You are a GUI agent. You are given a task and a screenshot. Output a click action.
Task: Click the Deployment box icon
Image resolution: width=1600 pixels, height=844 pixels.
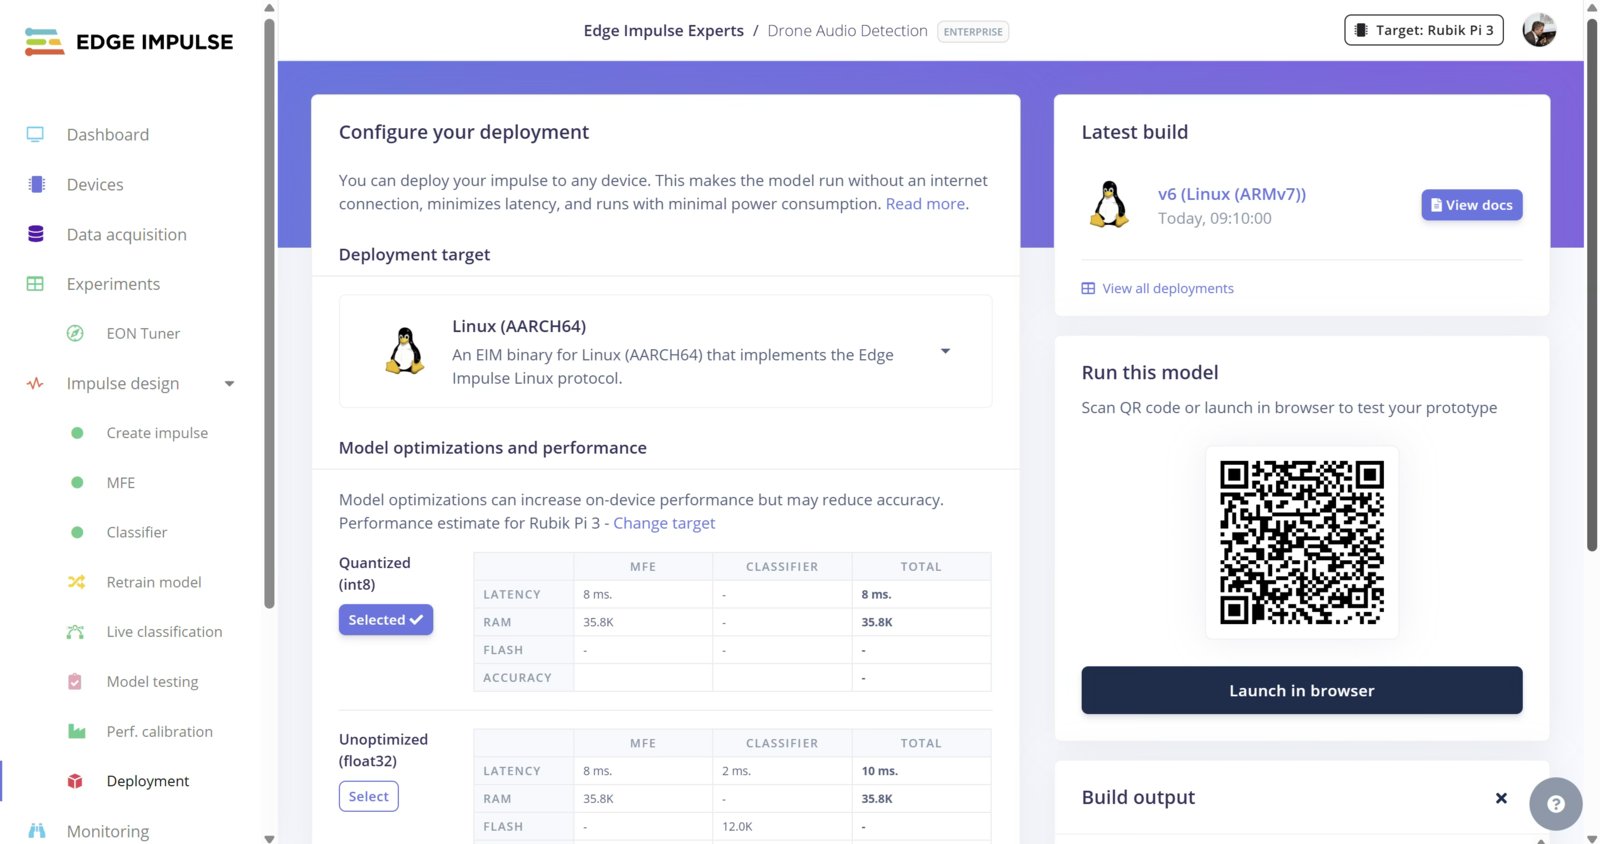(75, 781)
